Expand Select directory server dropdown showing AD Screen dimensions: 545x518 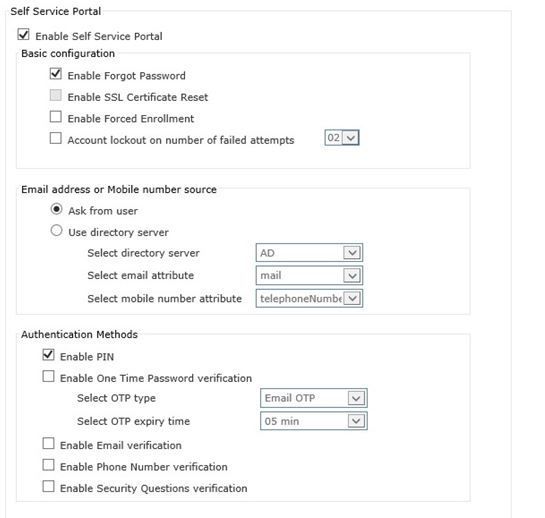pos(309,253)
